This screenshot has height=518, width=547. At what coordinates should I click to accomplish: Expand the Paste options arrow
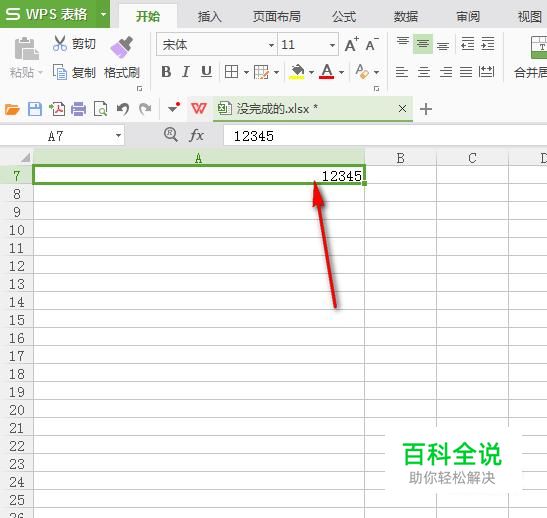[x=40, y=73]
